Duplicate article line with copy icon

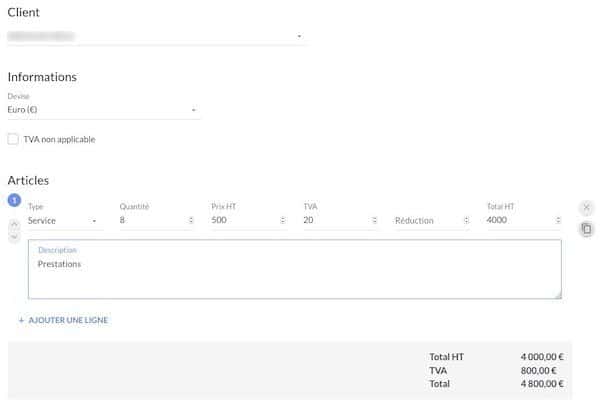[586, 229]
